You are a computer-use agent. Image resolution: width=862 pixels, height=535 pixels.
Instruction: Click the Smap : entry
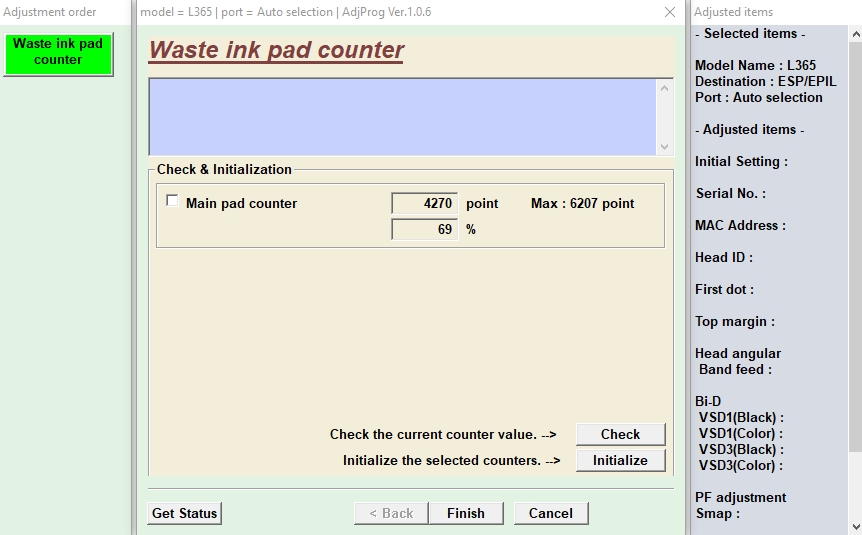pos(717,514)
